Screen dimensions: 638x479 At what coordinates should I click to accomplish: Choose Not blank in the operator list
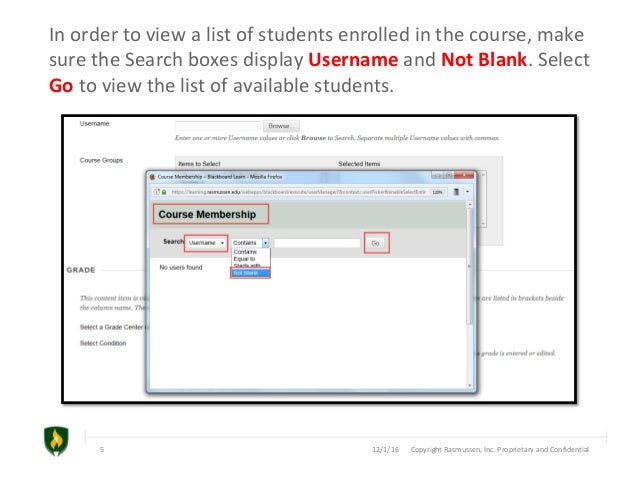[x=250, y=273]
